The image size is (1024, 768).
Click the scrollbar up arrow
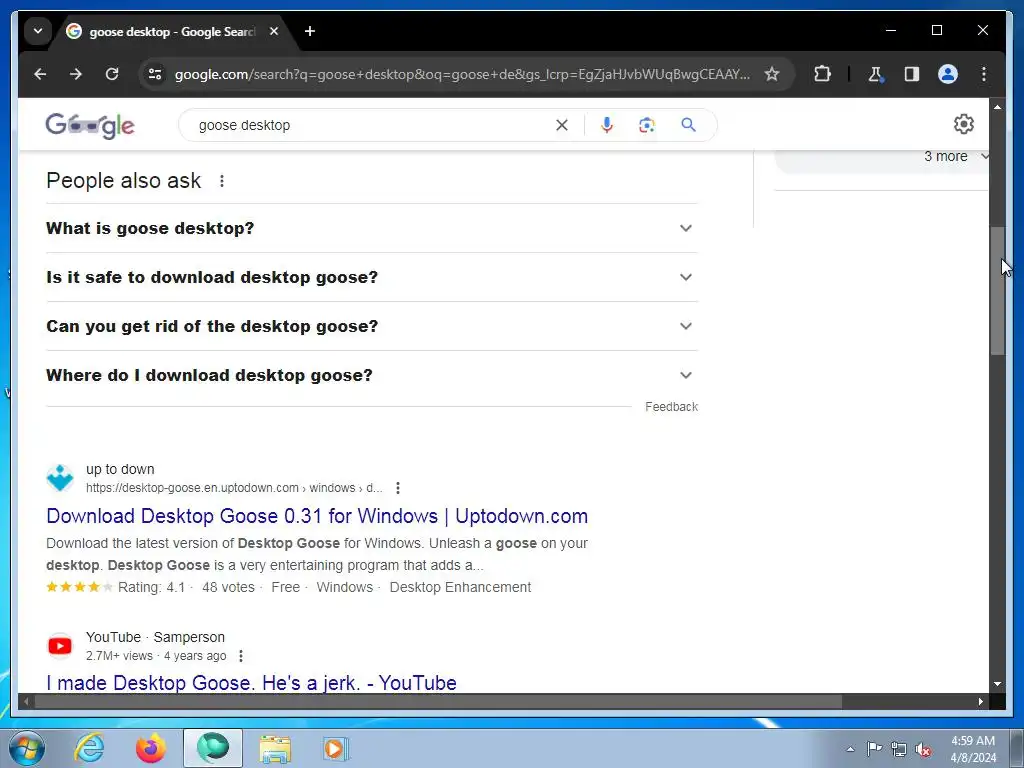point(997,106)
